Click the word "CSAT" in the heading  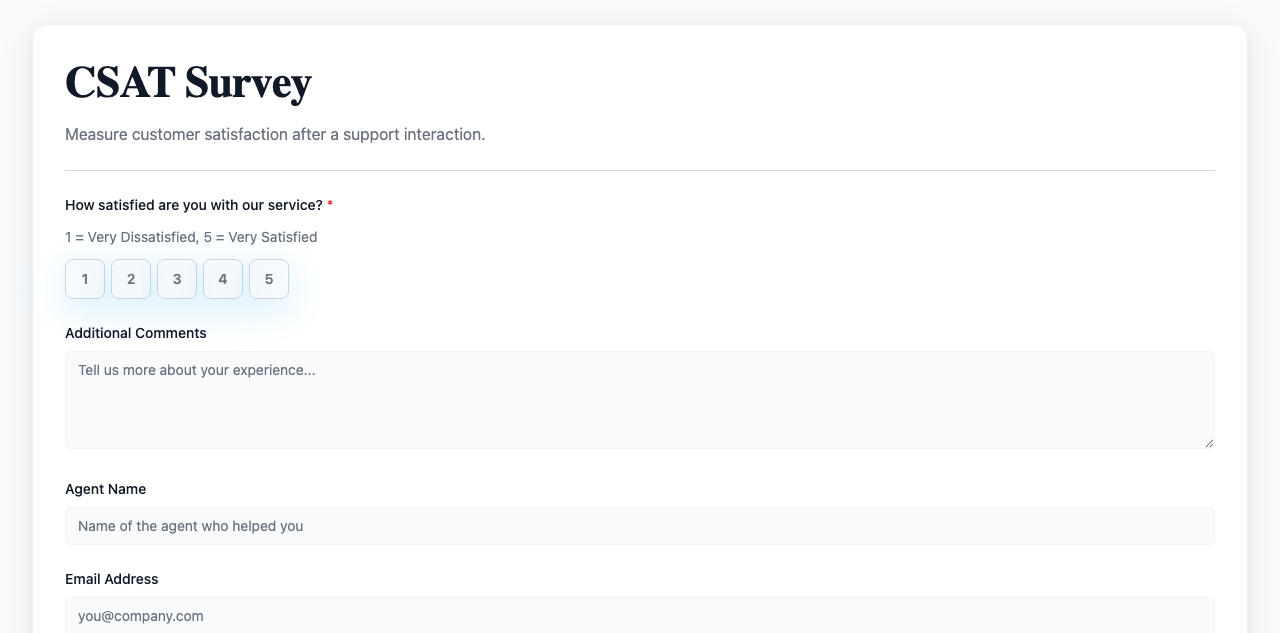(120, 82)
